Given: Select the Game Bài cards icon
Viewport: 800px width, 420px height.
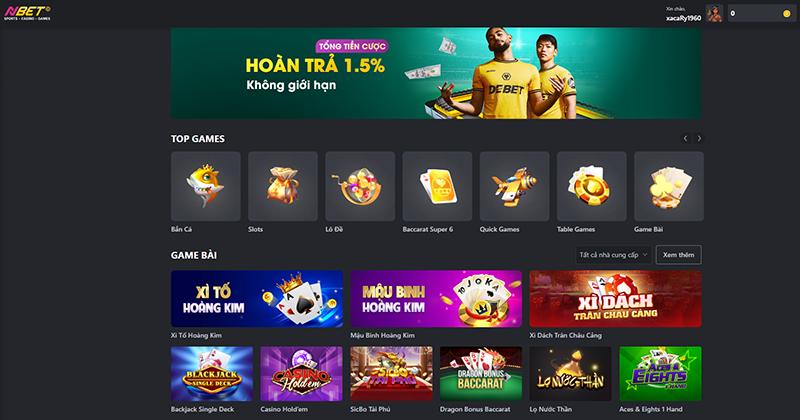Looking at the screenshot, I should [x=669, y=186].
